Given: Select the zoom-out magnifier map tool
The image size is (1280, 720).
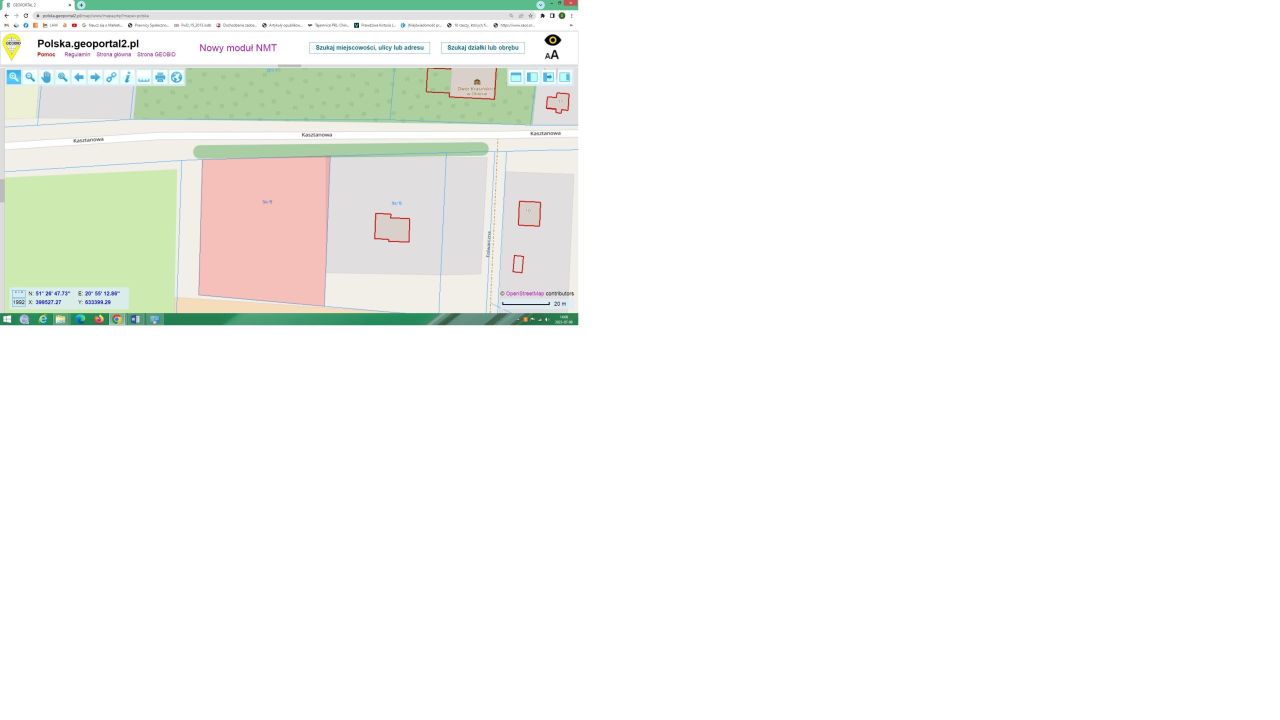Looking at the screenshot, I should pos(30,77).
